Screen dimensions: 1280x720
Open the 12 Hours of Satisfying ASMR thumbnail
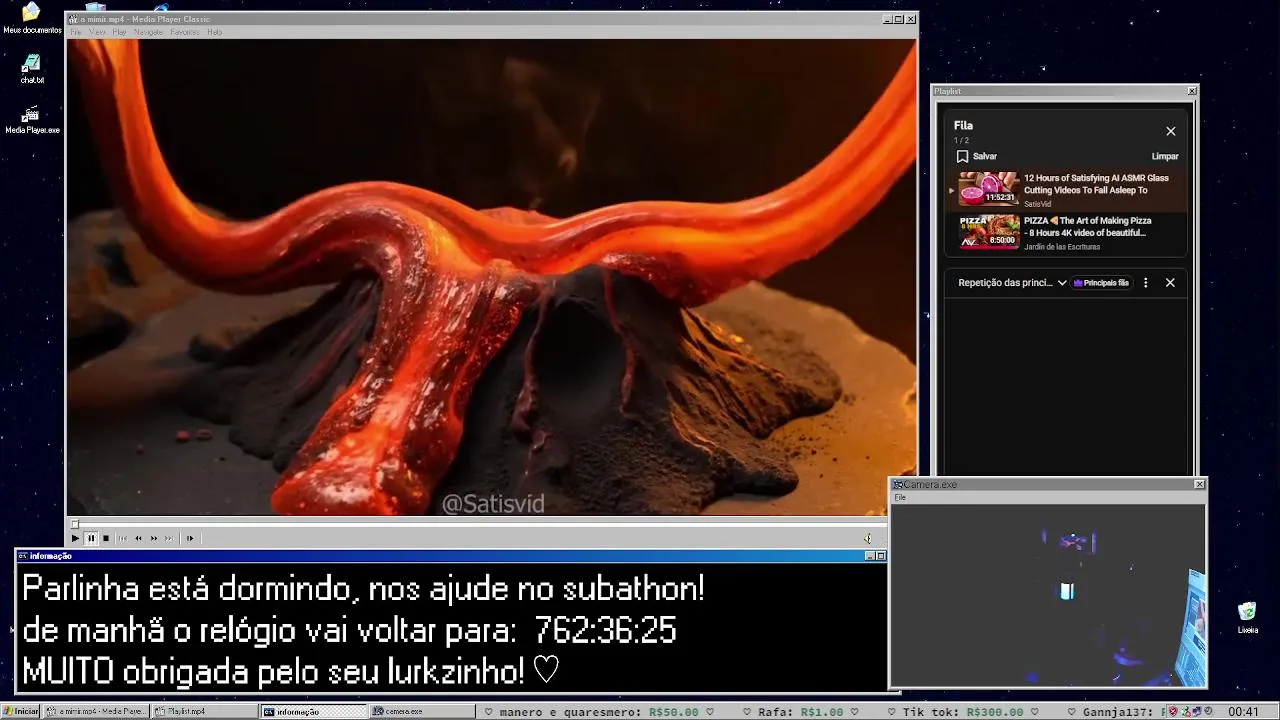[x=989, y=188]
